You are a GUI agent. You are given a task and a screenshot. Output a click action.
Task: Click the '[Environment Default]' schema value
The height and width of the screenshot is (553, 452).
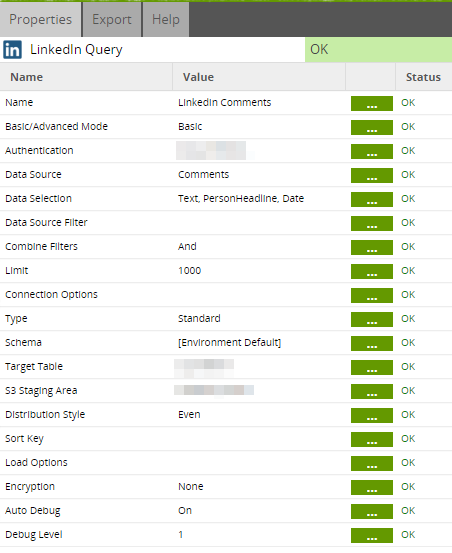coord(230,342)
